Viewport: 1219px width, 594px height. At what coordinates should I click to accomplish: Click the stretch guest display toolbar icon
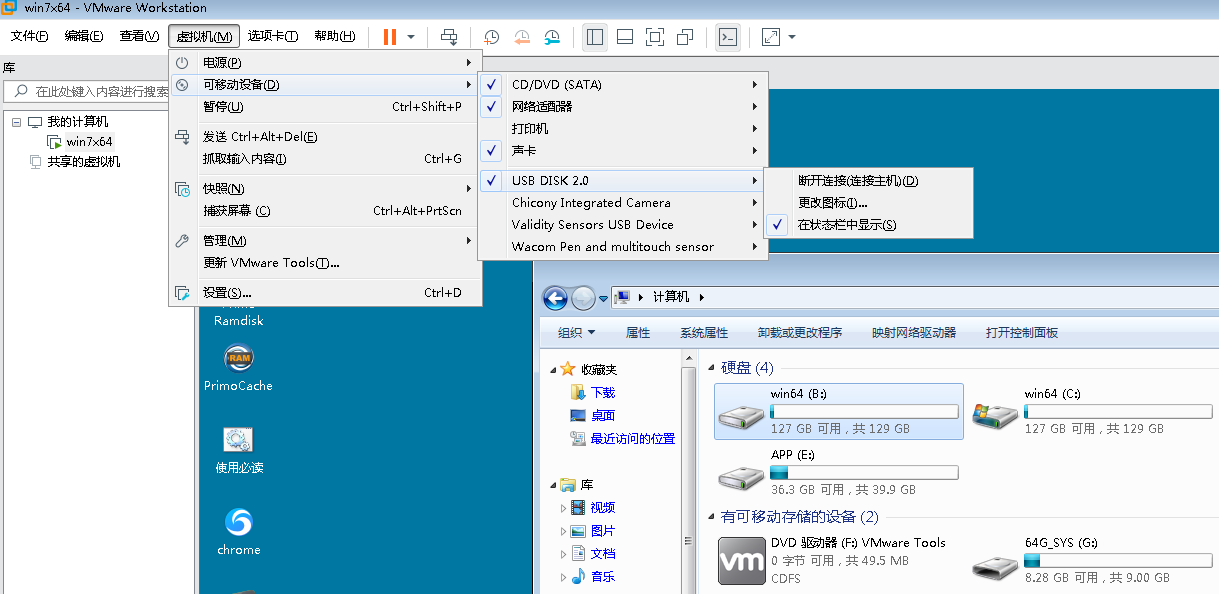[770, 37]
